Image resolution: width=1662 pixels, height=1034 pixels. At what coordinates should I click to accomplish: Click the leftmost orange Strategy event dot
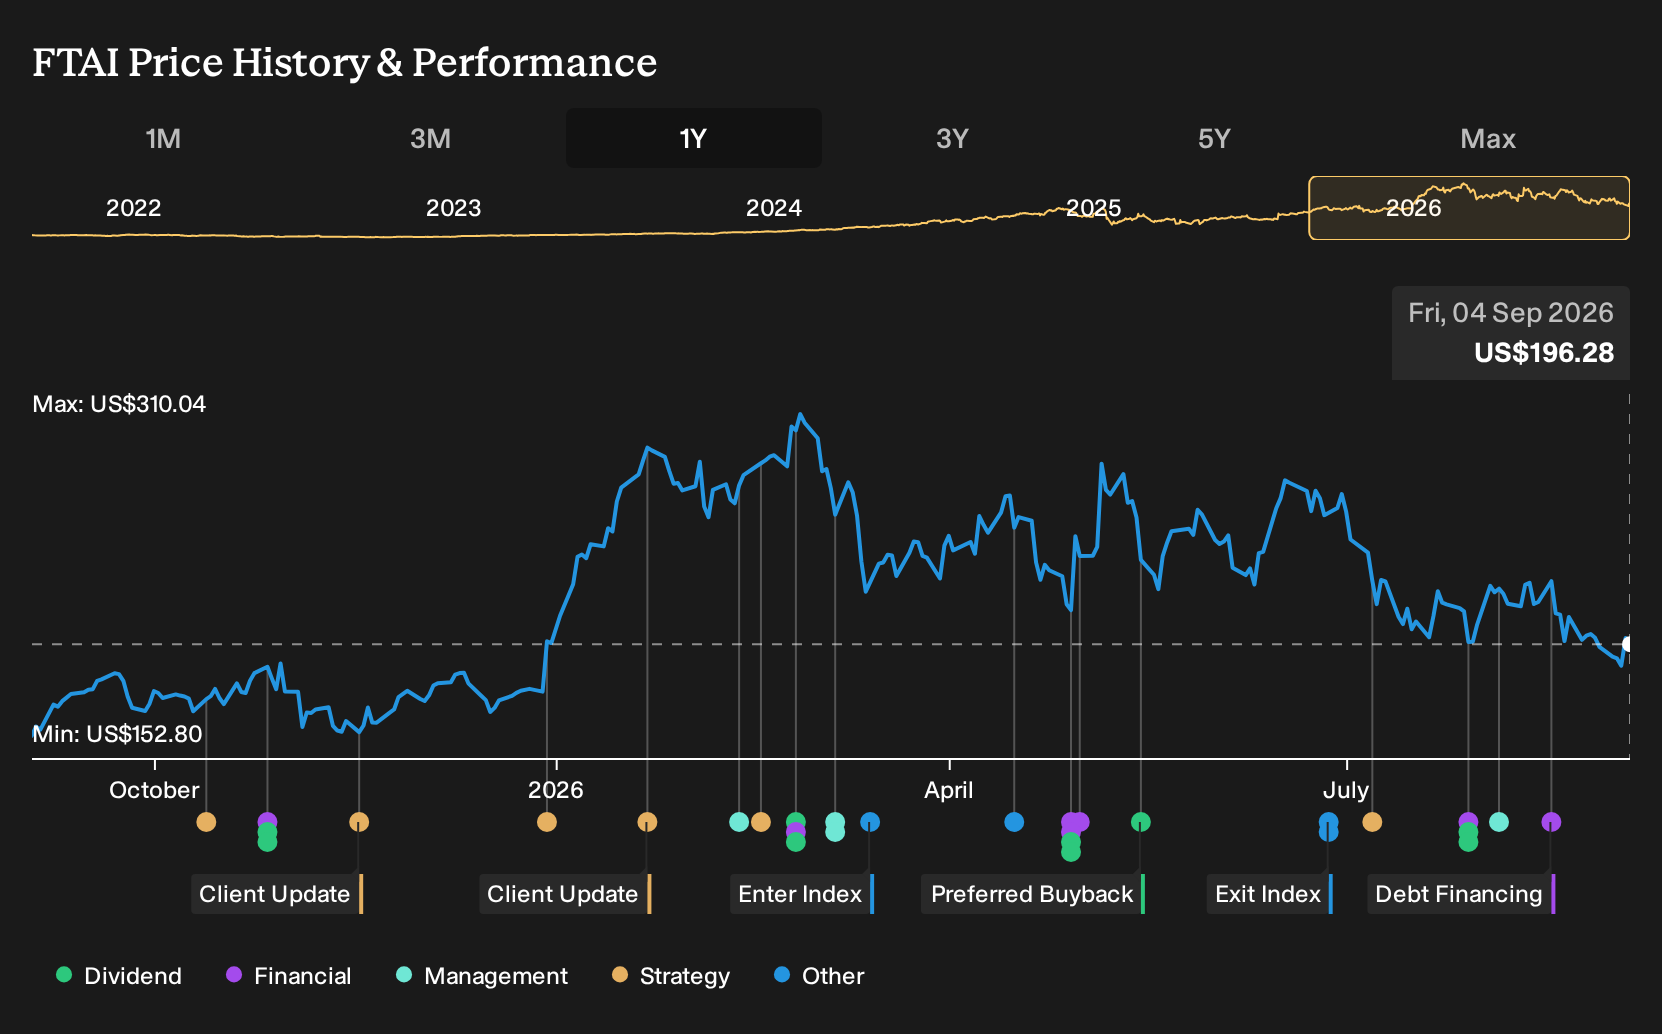point(206,822)
